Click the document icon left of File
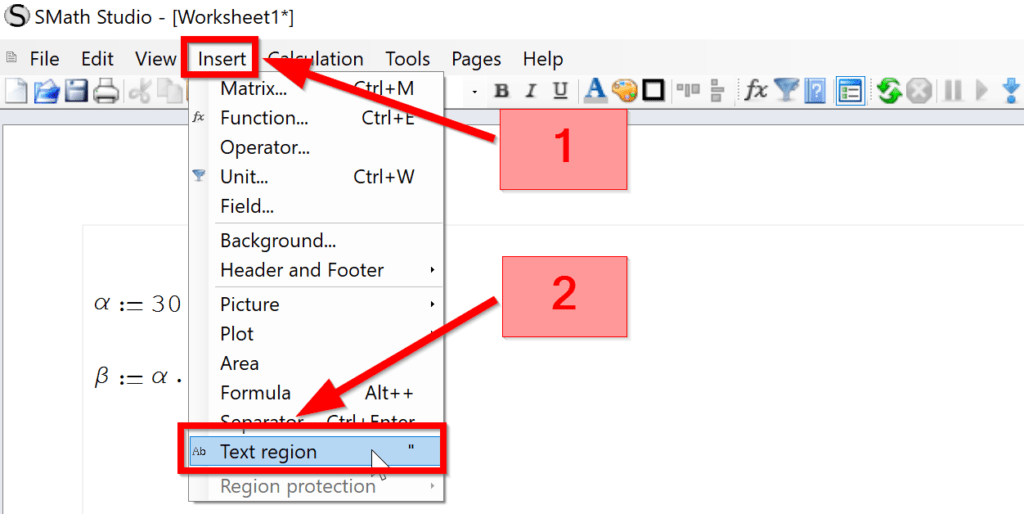This screenshot has width=1024, height=514. (x=11, y=58)
